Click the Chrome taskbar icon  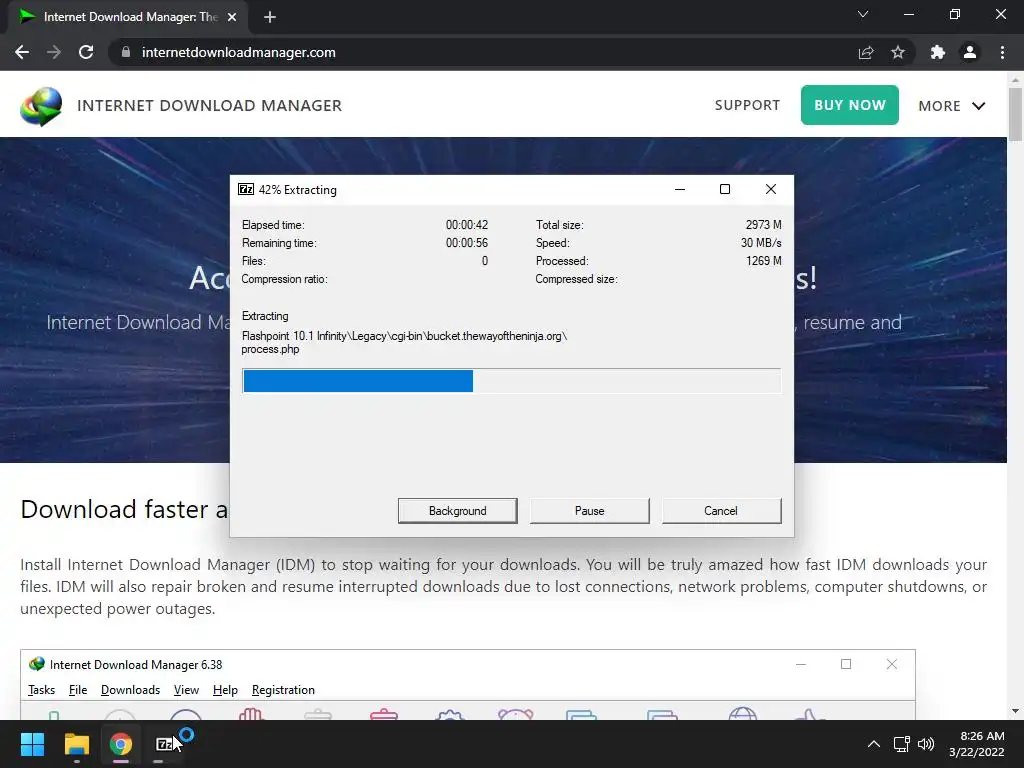pos(120,744)
